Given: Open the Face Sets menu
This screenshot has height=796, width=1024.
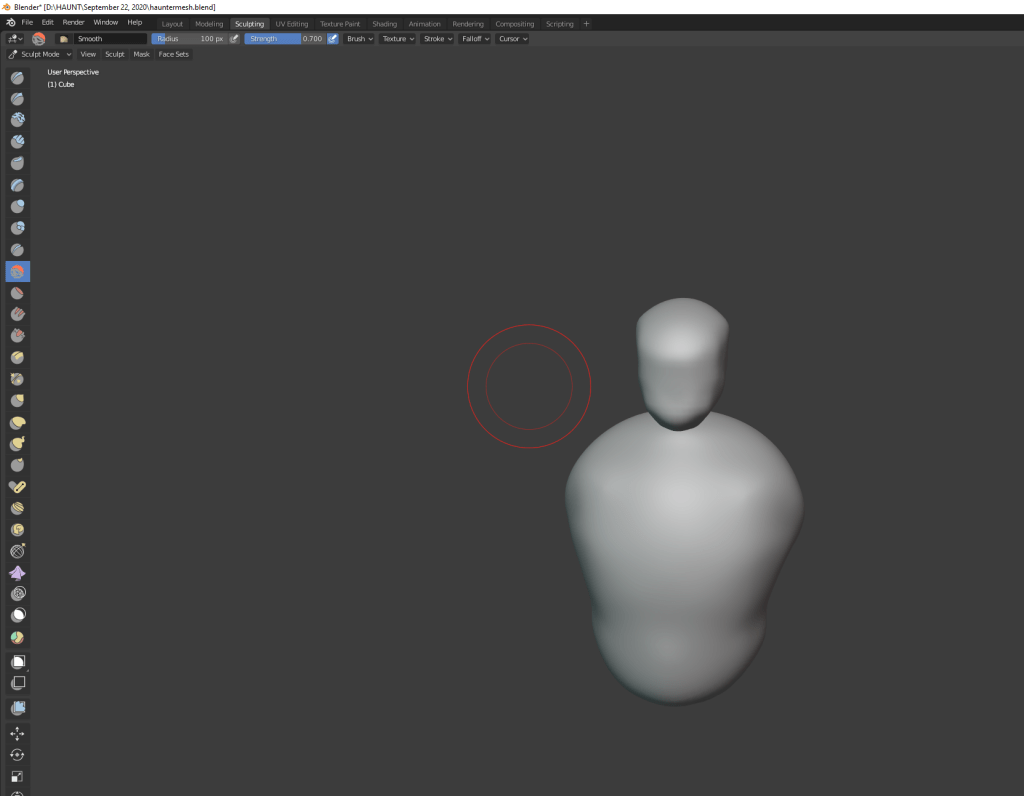Looking at the screenshot, I should click(173, 54).
